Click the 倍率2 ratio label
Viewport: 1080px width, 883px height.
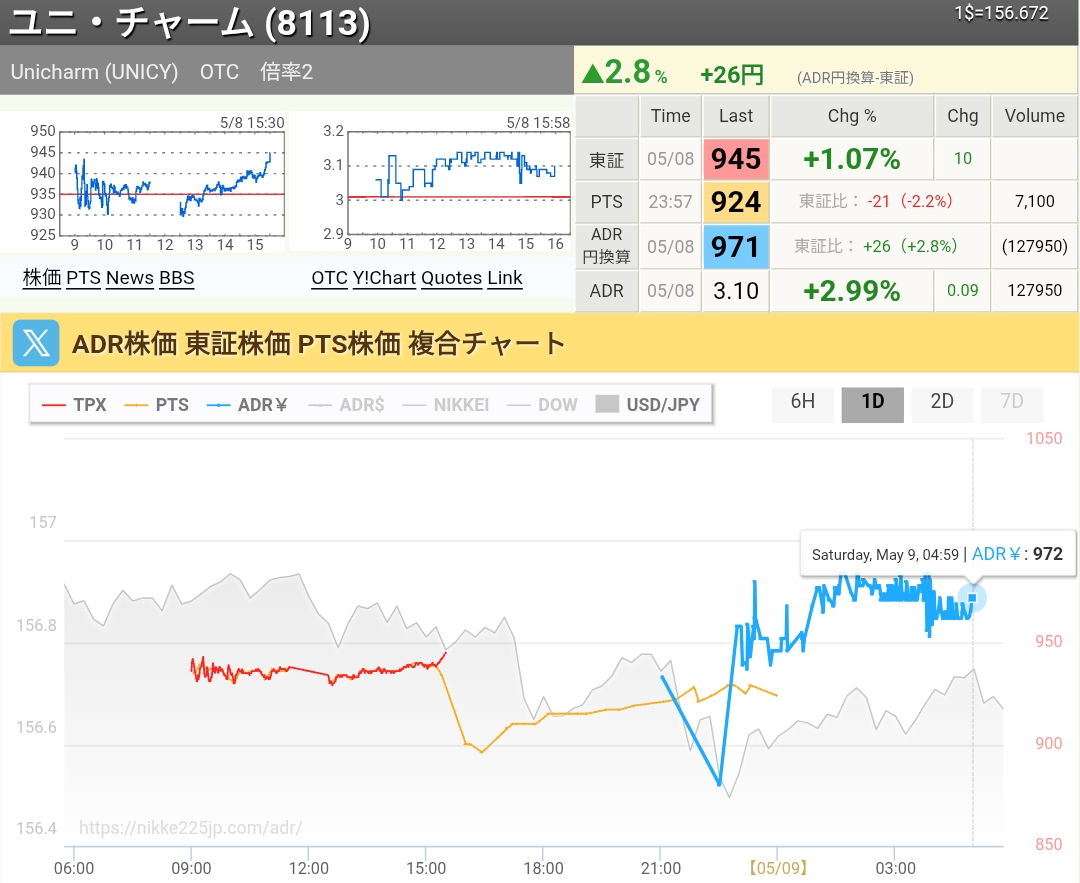[x=287, y=72]
